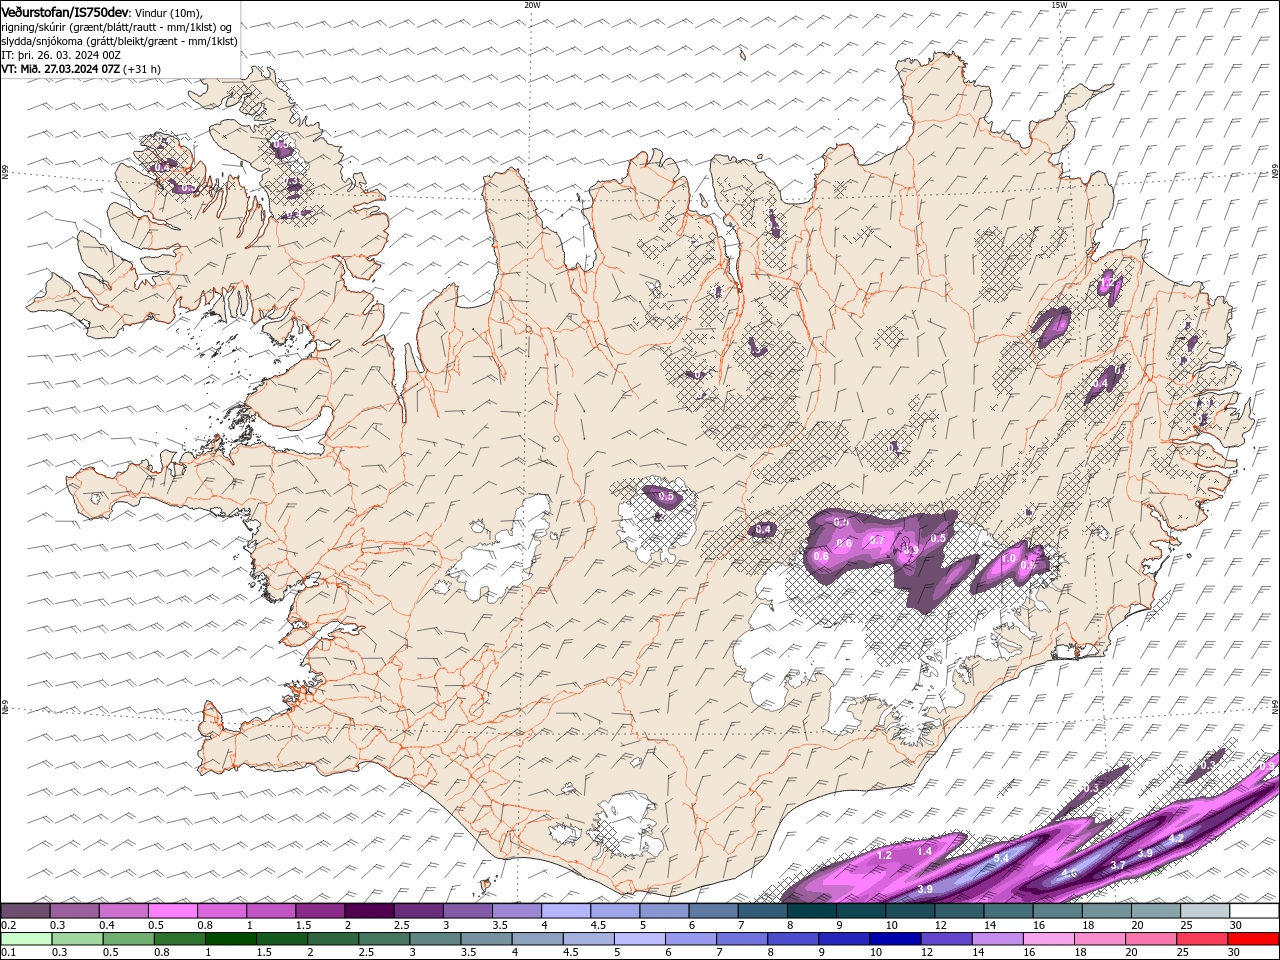This screenshot has height=960, width=1280.
Task: Pick the snow legend swatch starting at 1.5
Action: point(320,911)
